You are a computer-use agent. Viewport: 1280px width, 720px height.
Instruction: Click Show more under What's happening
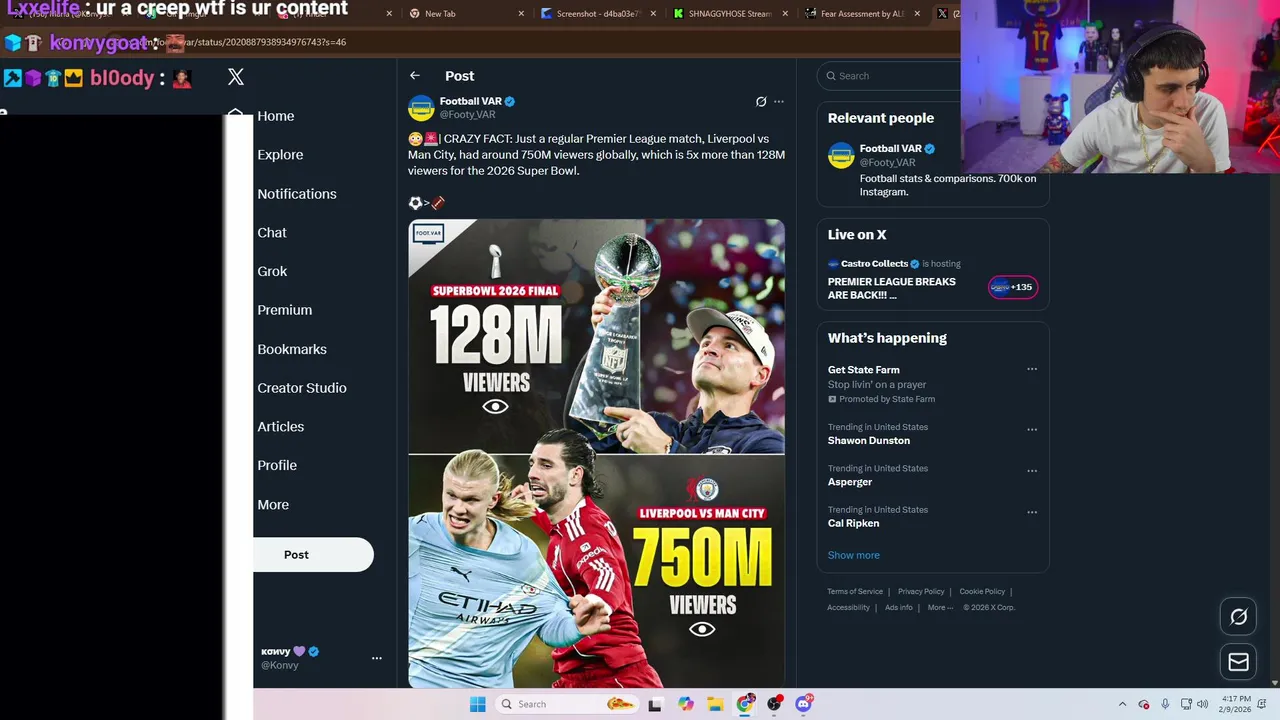tap(854, 555)
